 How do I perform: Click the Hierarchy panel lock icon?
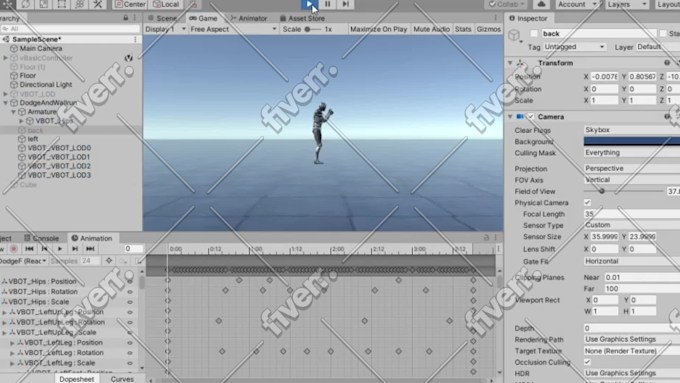point(126,18)
